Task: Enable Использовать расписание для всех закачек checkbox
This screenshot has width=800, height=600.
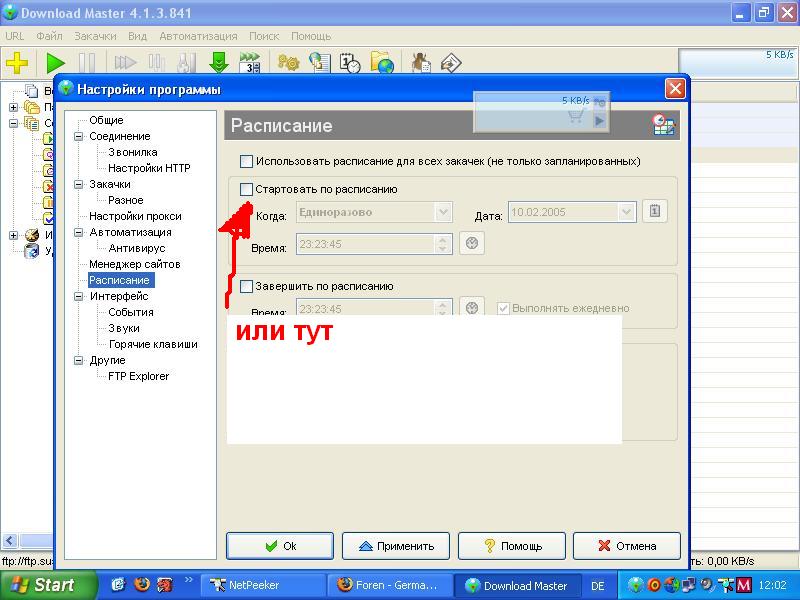Action: (246, 162)
